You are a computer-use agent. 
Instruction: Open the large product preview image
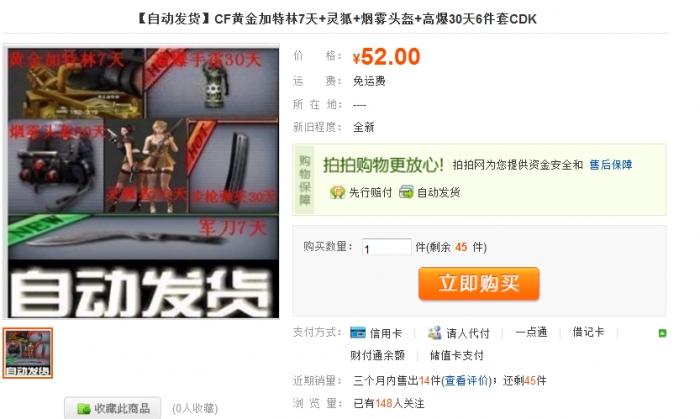143,183
